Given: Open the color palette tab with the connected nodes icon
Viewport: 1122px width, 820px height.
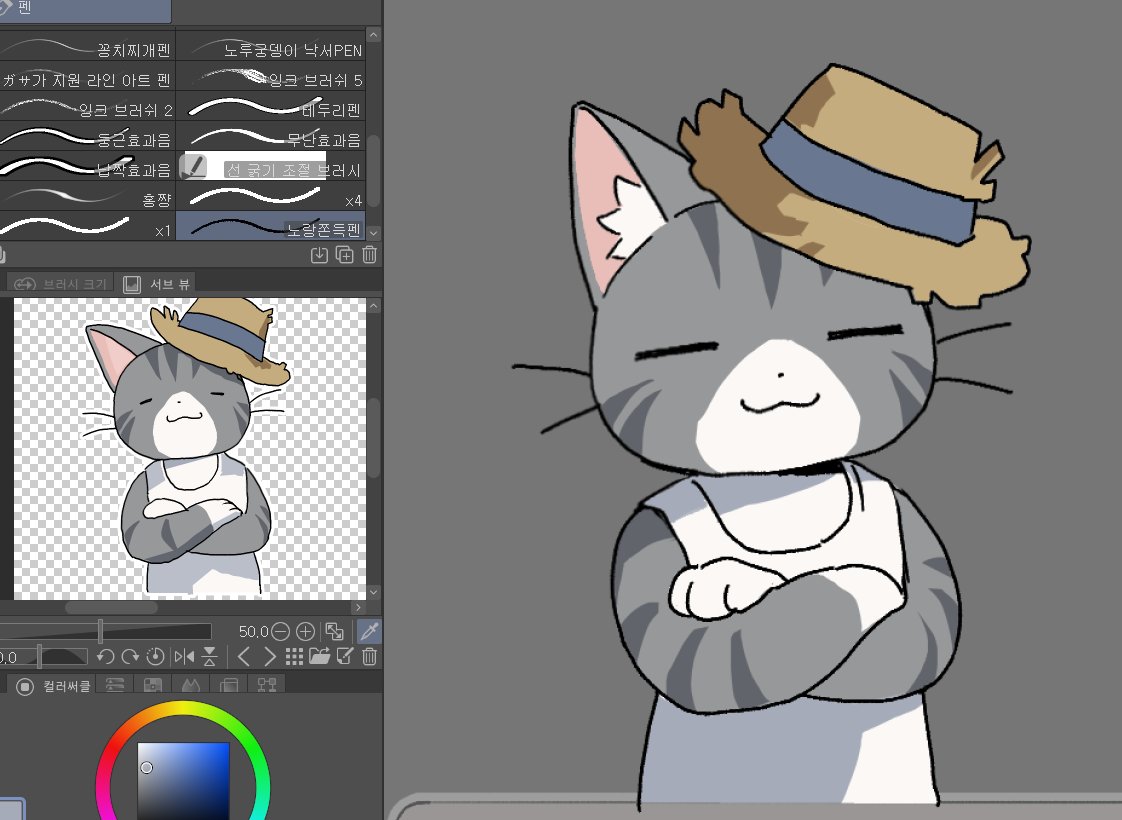Looking at the screenshot, I should click(x=267, y=685).
